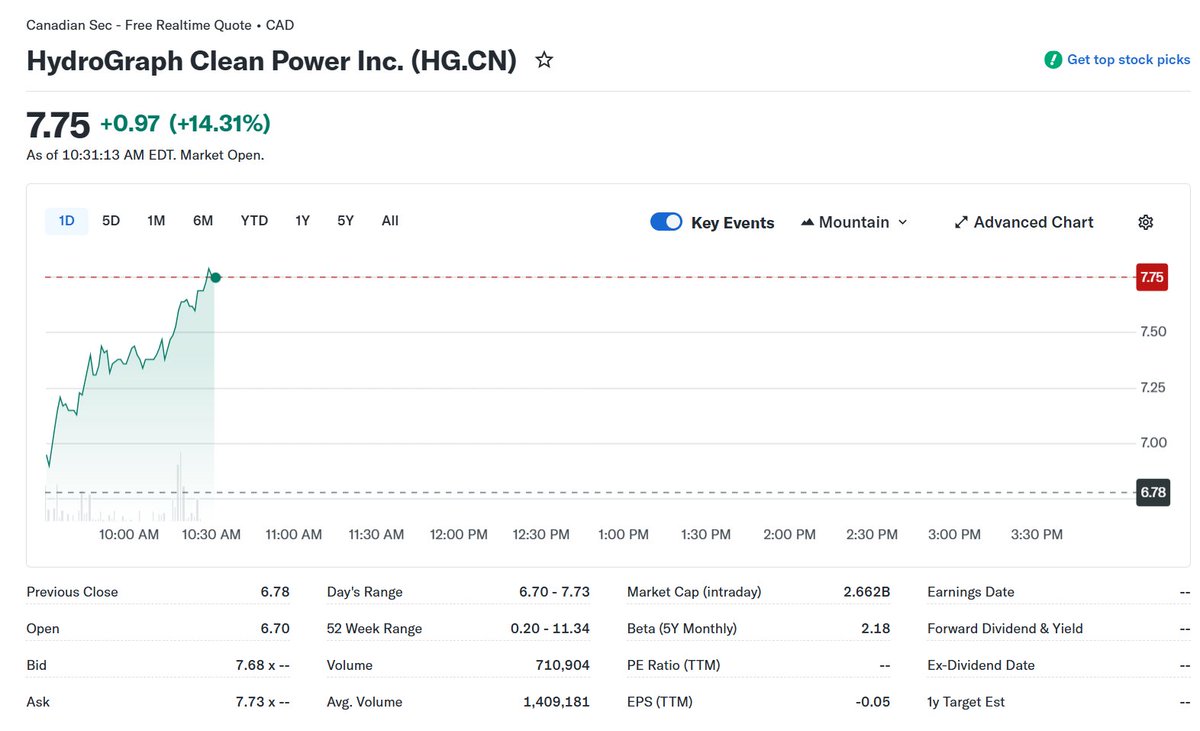
Task: Click the Earnings Date label
Action: pos(971,592)
